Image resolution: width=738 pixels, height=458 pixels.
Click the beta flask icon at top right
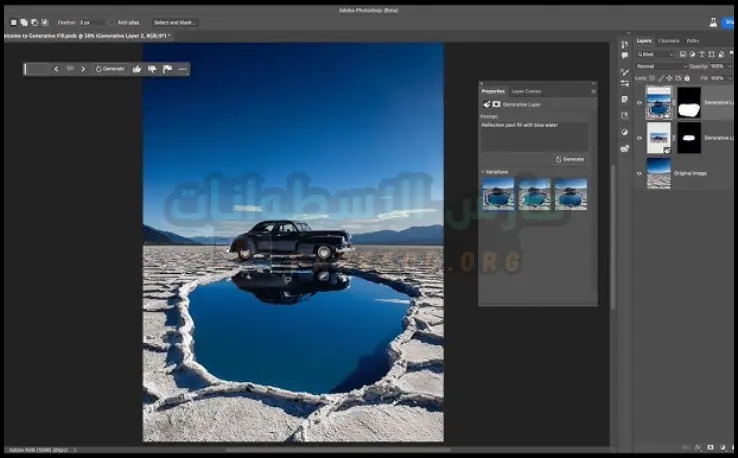(x=713, y=22)
